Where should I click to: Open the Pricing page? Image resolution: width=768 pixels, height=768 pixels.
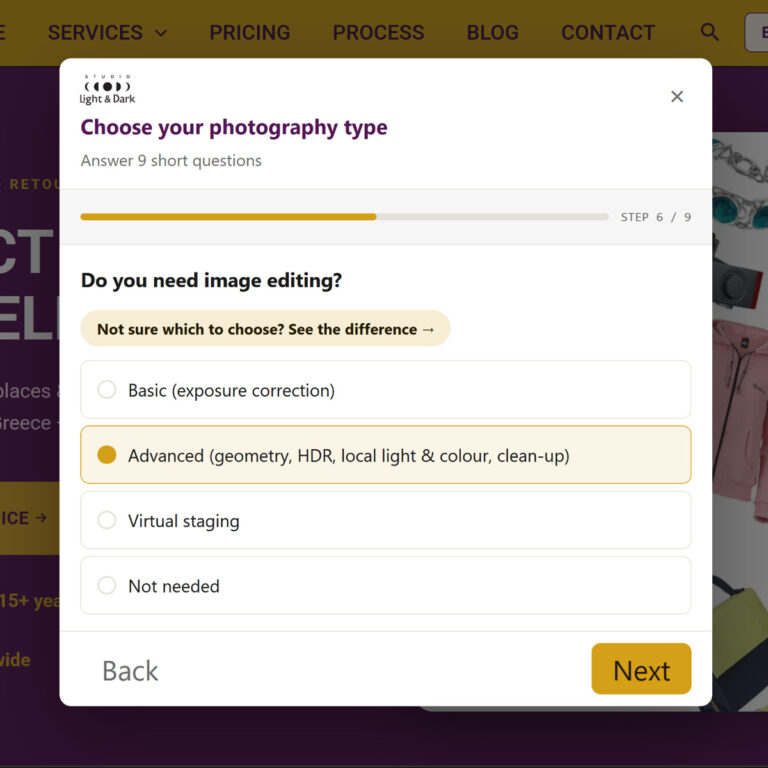coord(250,33)
